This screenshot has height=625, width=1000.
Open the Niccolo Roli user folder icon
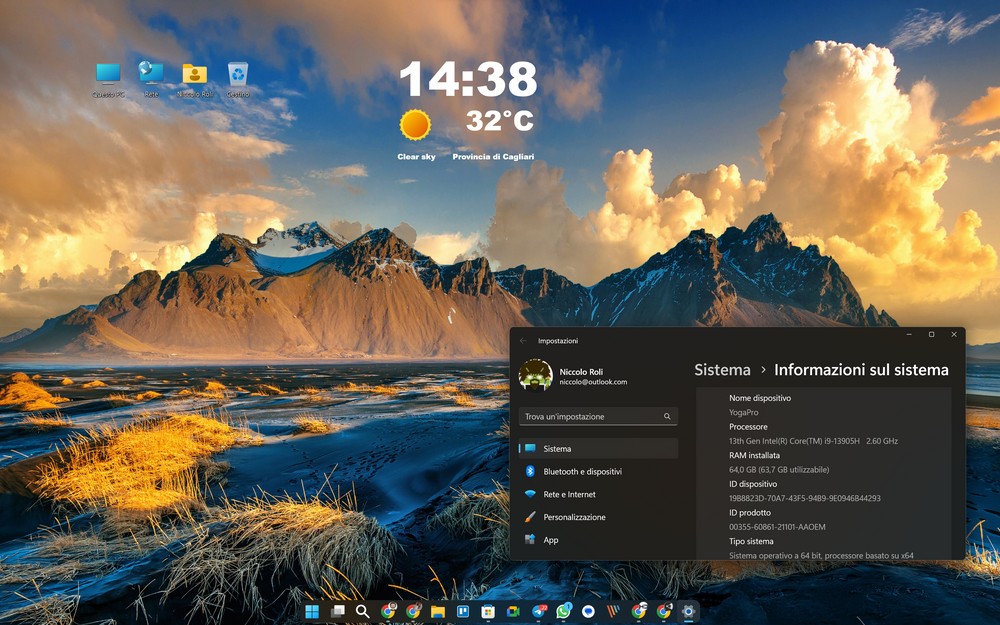click(194, 75)
